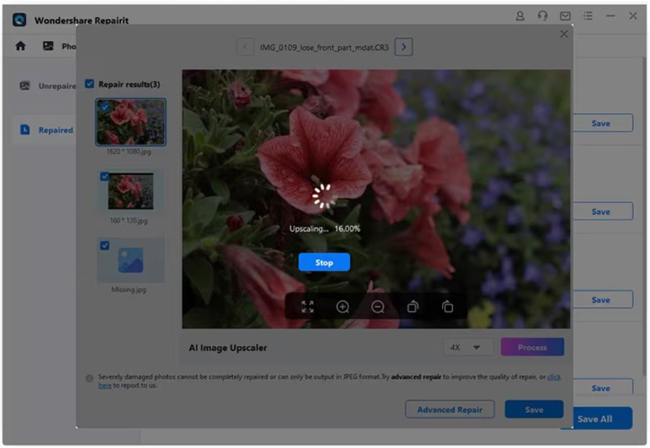Click the Photo repair icon beside Home
The image size is (650, 448).
(x=48, y=46)
